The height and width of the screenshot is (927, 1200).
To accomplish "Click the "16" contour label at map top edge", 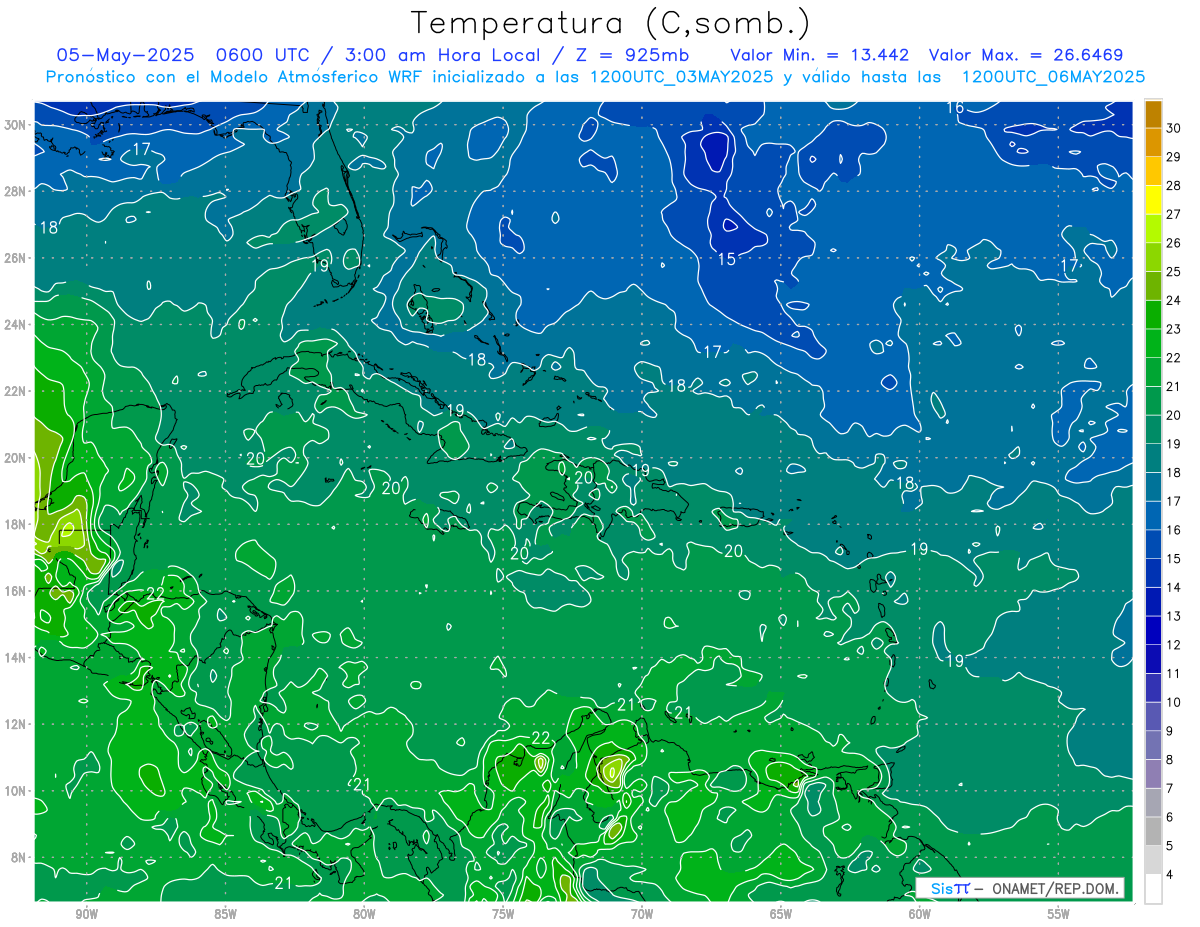I will click(x=955, y=108).
